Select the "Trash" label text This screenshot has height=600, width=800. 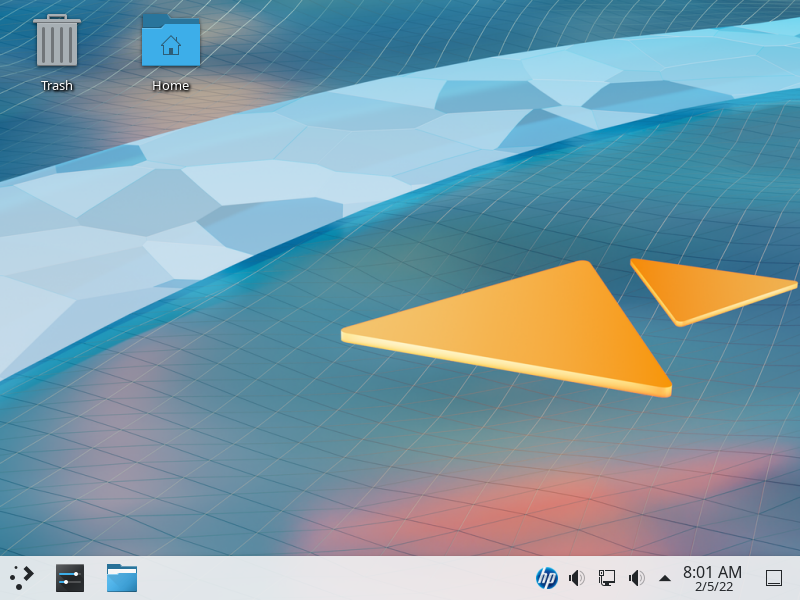click(x=57, y=86)
